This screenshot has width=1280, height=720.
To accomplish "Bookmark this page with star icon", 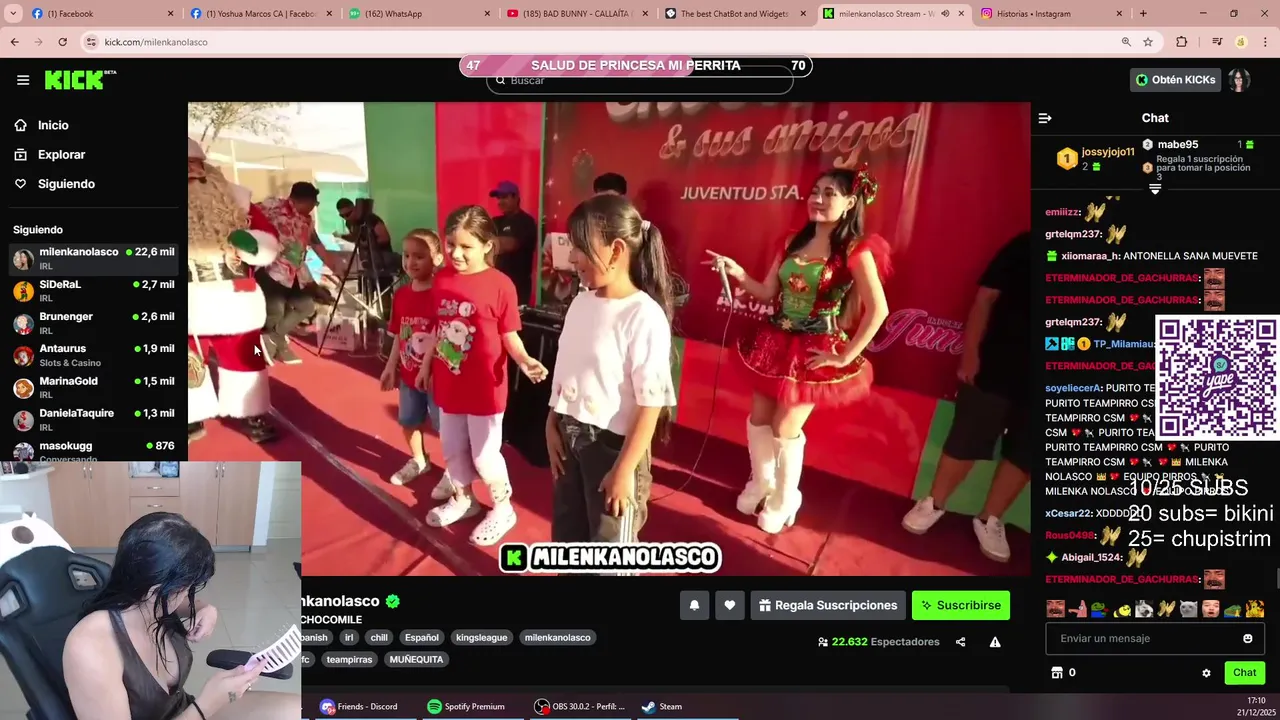I will [x=1148, y=42].
